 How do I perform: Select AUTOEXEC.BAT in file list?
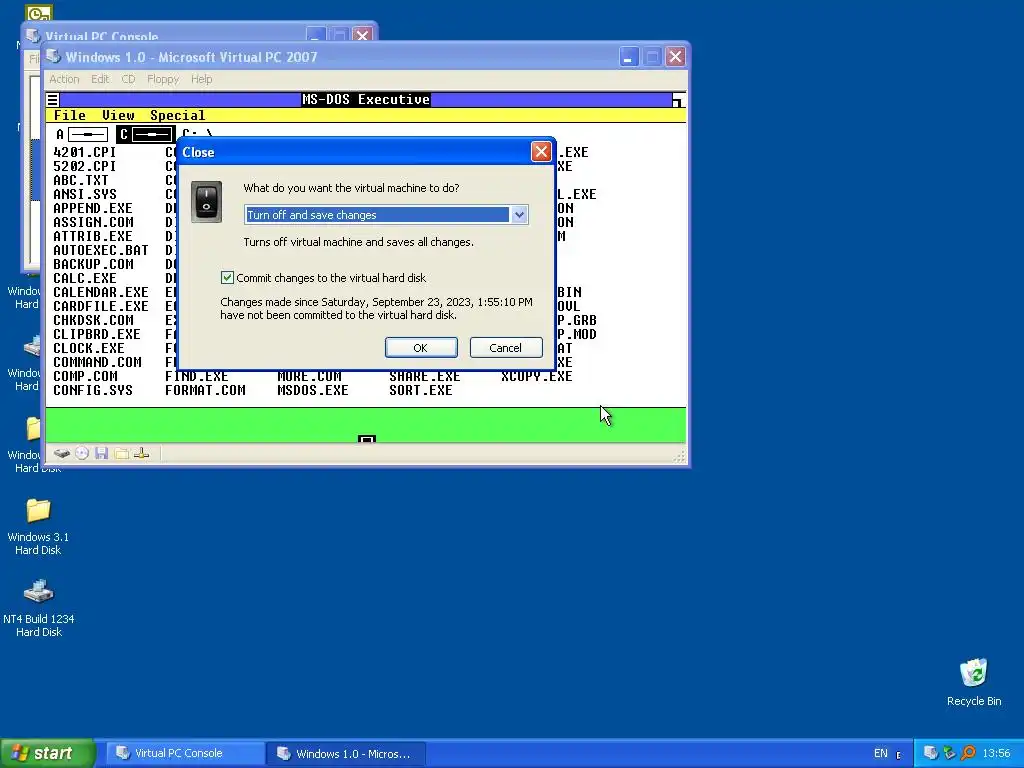pyautogui.click(x=101, y=250)
